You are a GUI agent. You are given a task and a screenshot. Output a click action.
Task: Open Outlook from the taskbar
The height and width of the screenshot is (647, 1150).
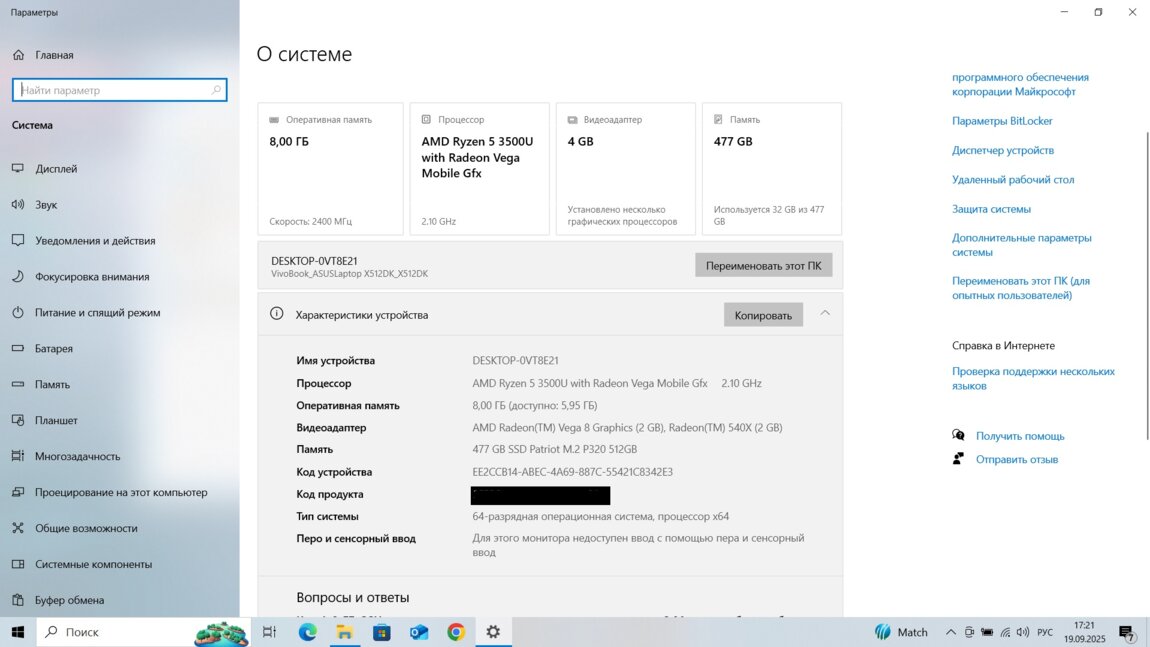pos(419,632)
